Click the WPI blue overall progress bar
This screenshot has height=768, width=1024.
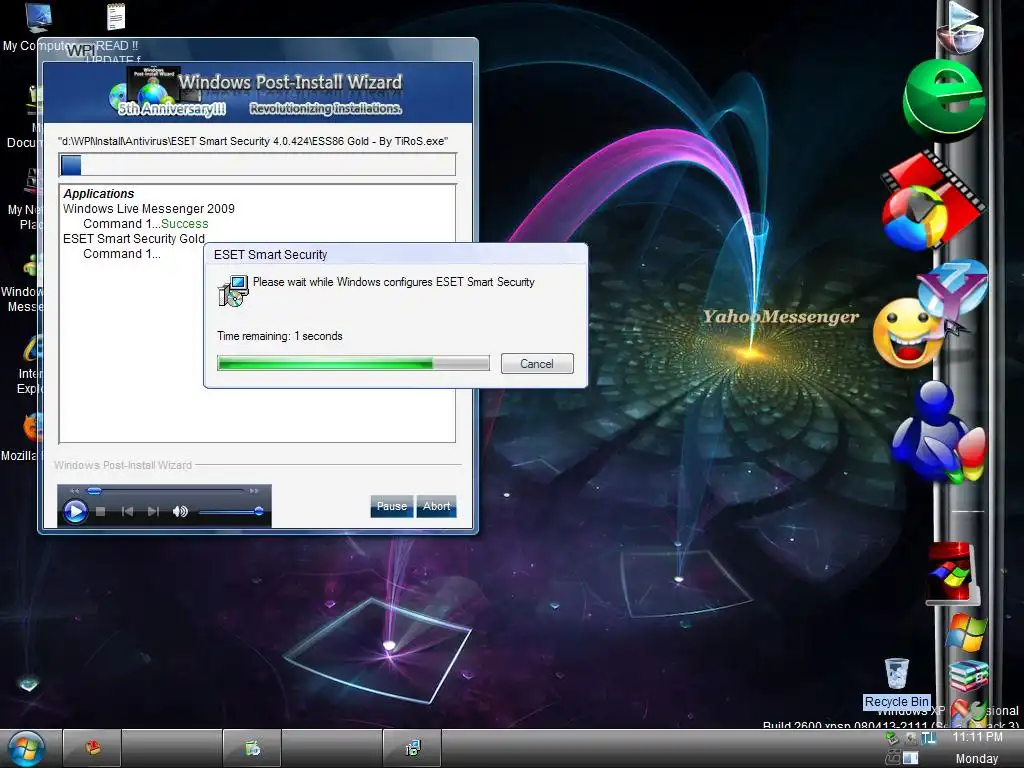tap(257, 165)
